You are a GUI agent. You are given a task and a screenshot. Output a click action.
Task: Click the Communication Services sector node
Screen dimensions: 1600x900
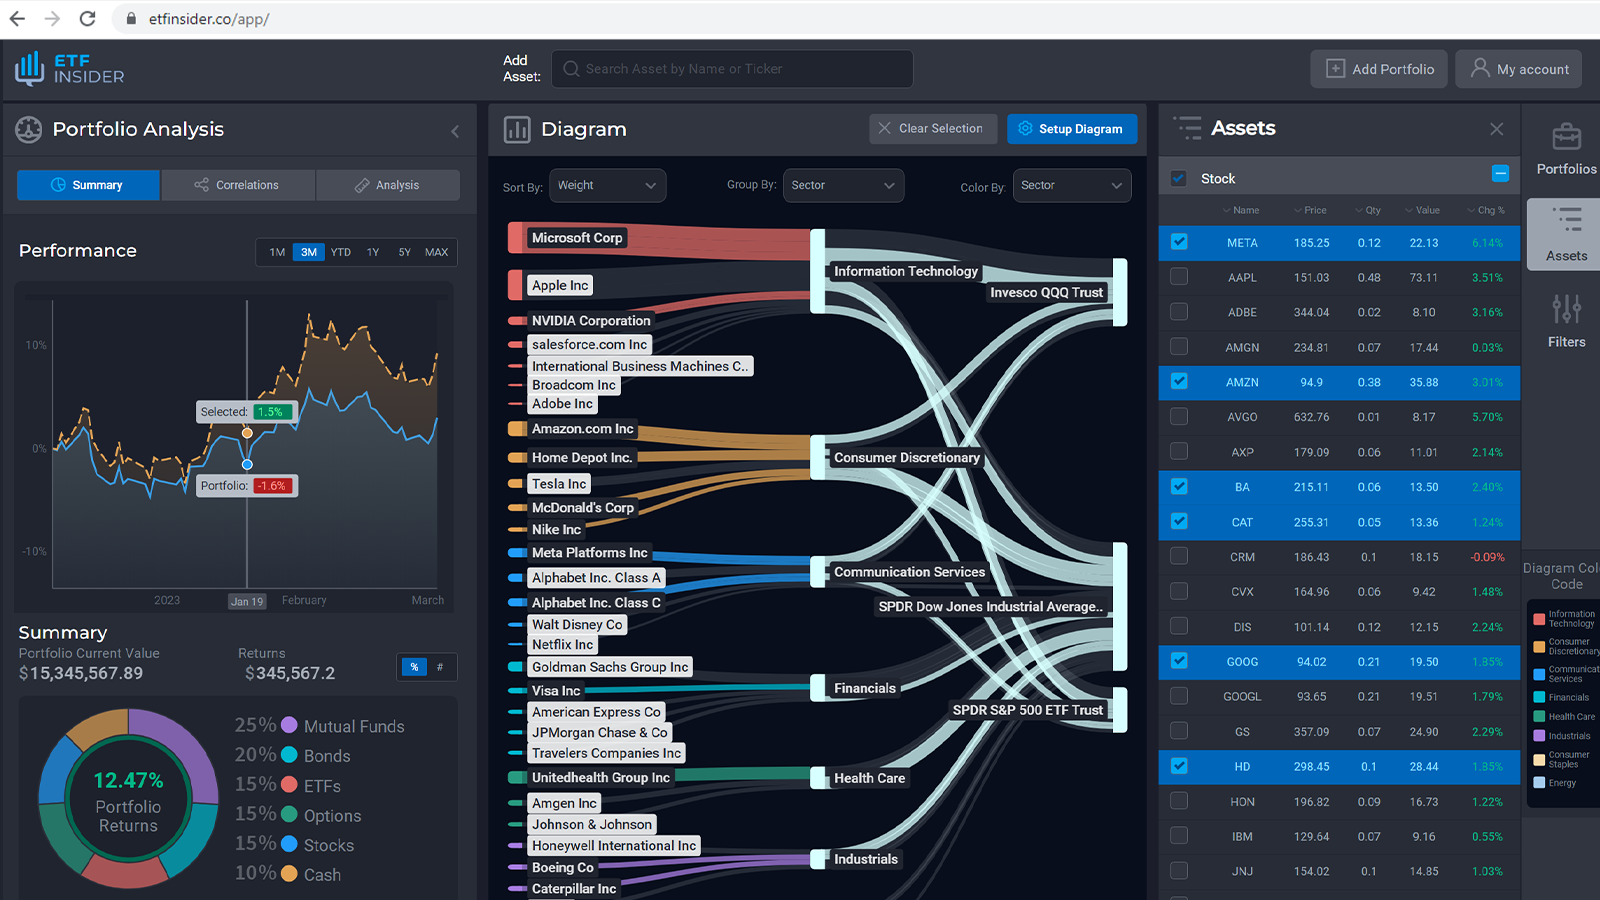(909, 572)
